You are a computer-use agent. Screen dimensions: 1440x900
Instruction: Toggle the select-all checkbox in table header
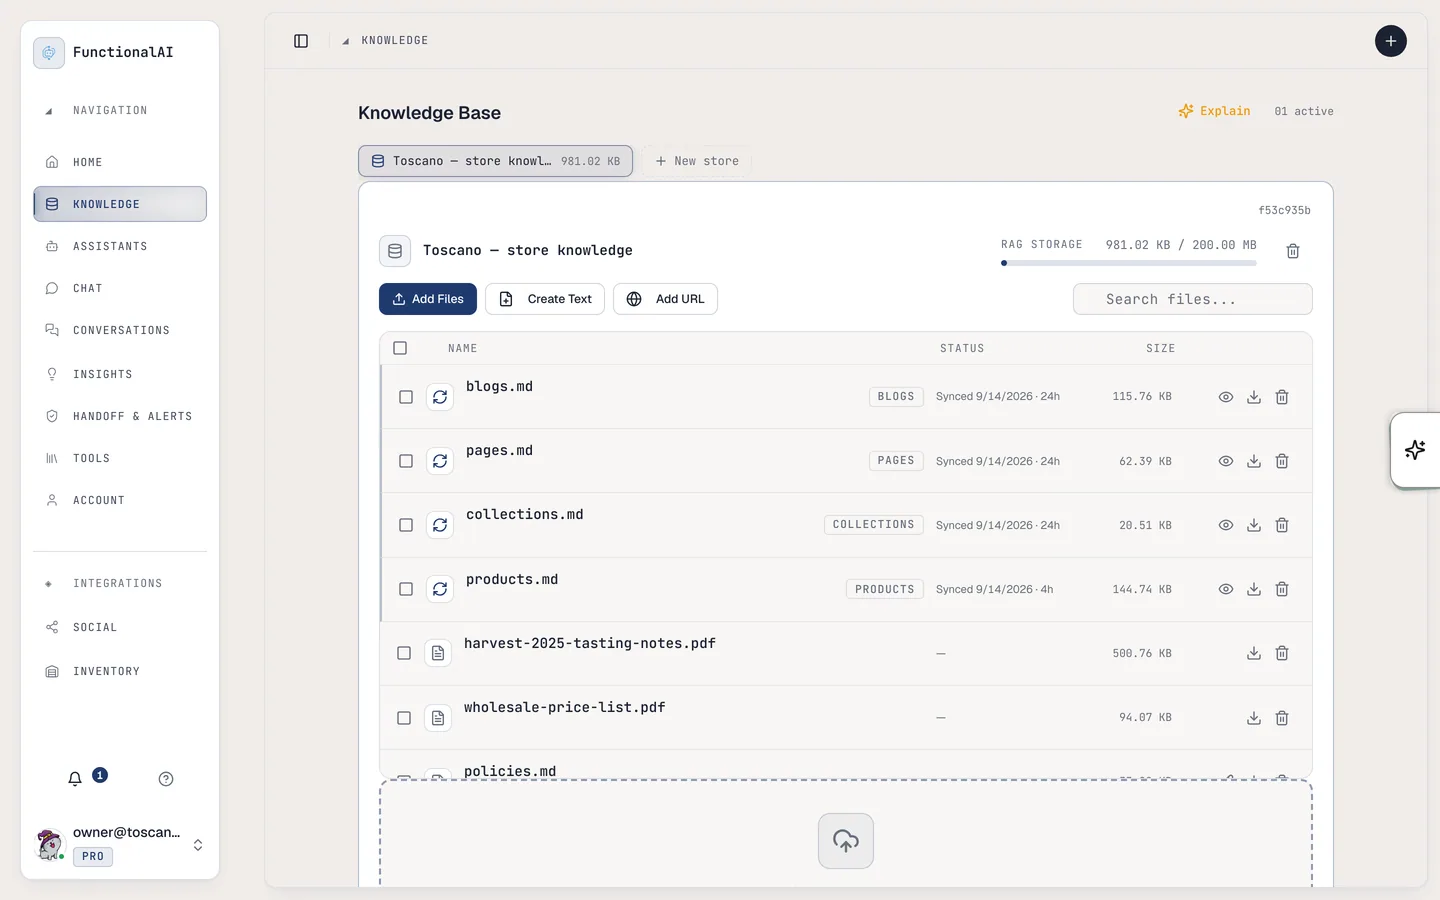400,348
